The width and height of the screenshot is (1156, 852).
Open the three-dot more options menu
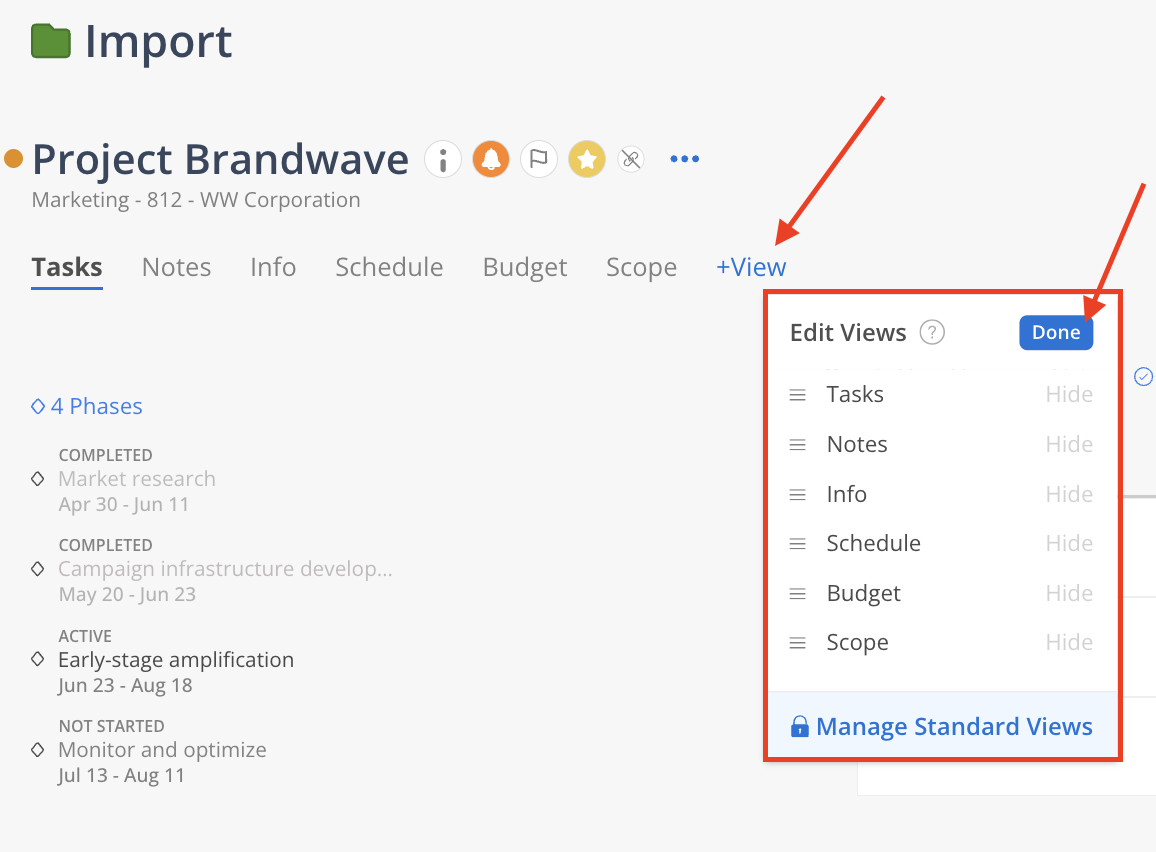[x=684, y=159]
